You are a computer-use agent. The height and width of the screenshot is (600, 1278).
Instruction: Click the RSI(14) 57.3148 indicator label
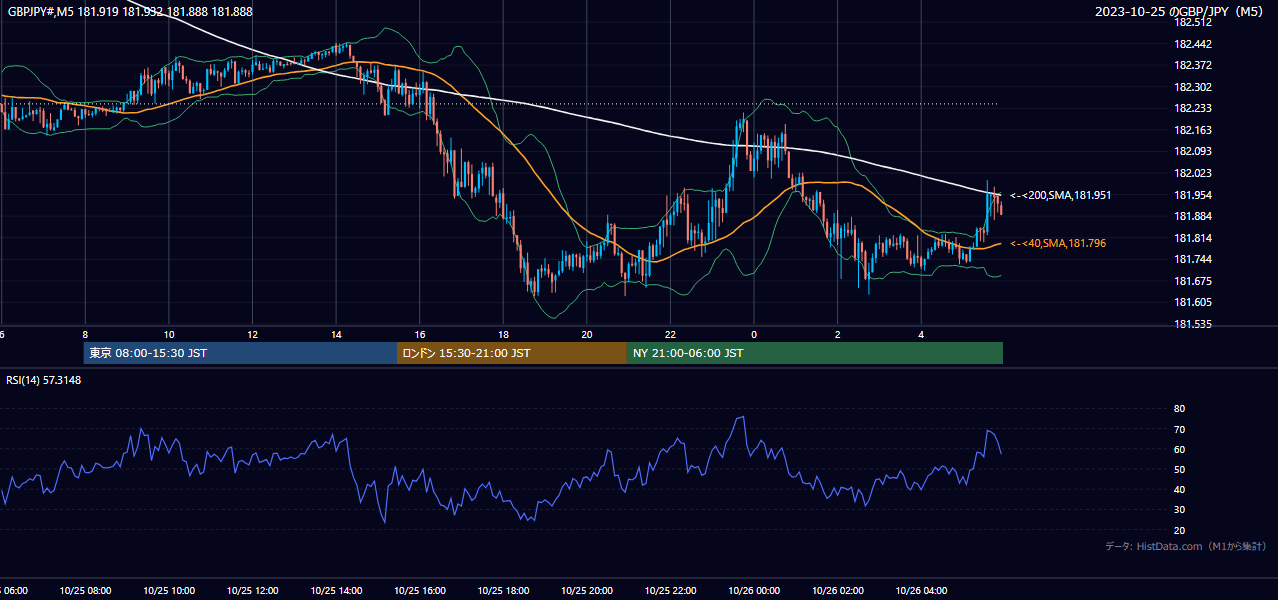(44, 380)
